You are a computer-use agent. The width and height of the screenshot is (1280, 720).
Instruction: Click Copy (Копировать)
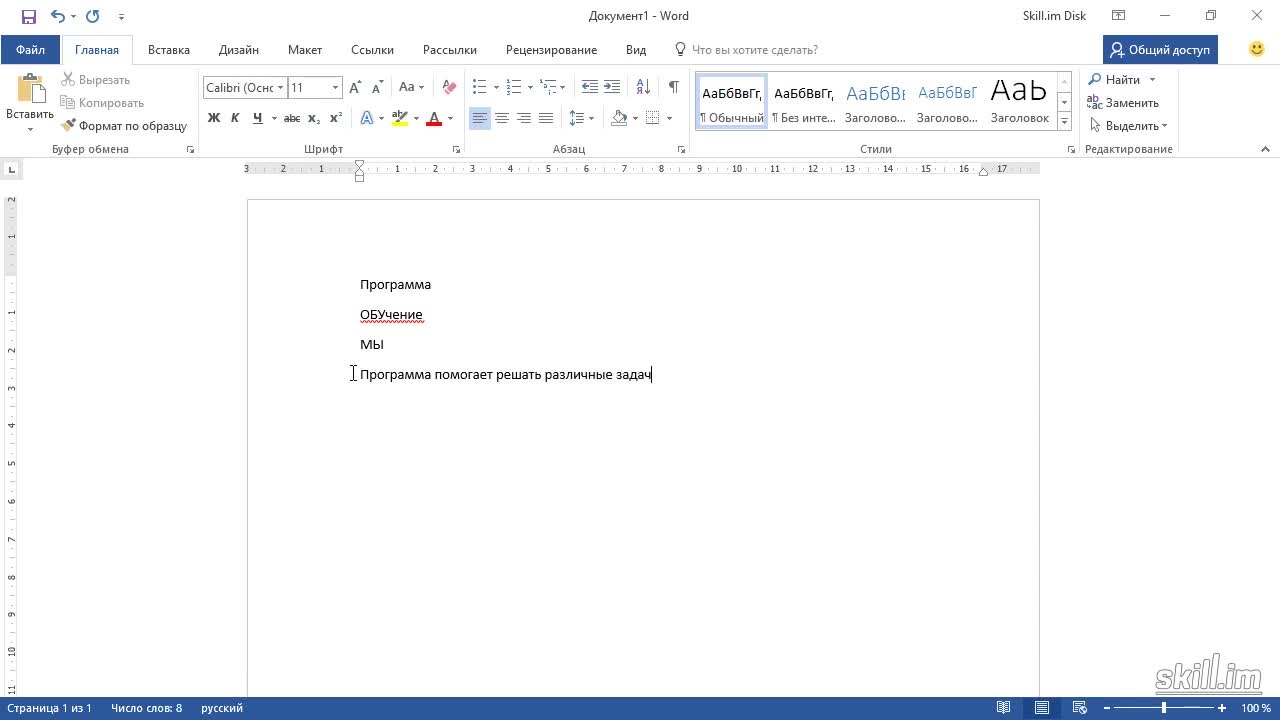click(x=102, y=103)
